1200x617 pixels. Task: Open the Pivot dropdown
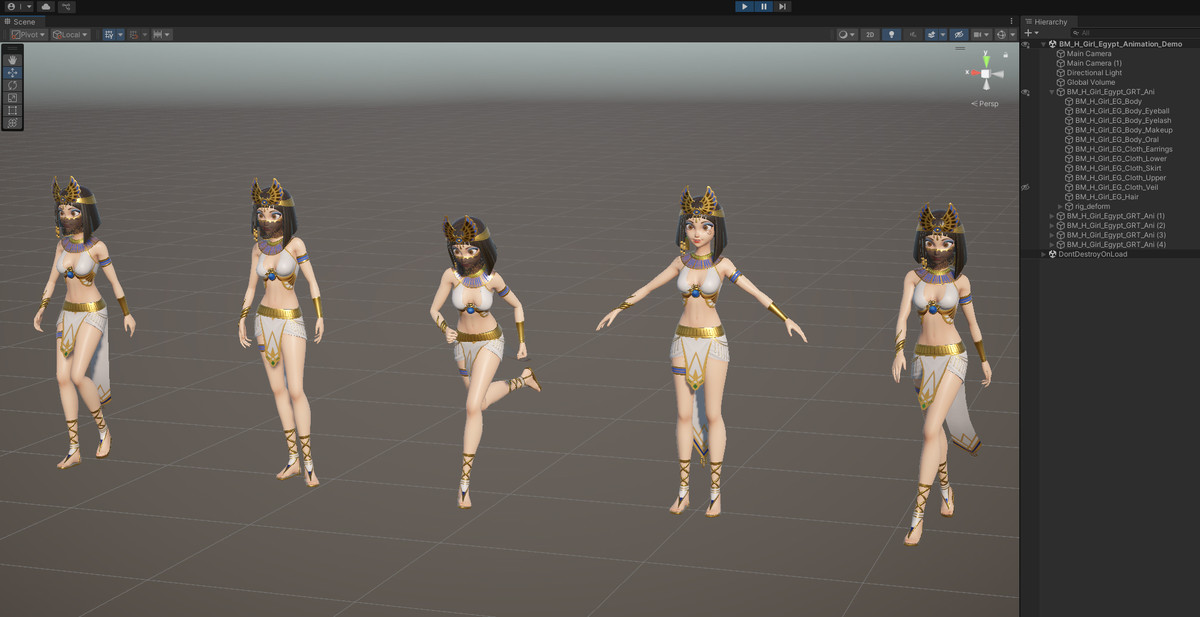pyautogui.click(x=26, y=34)
